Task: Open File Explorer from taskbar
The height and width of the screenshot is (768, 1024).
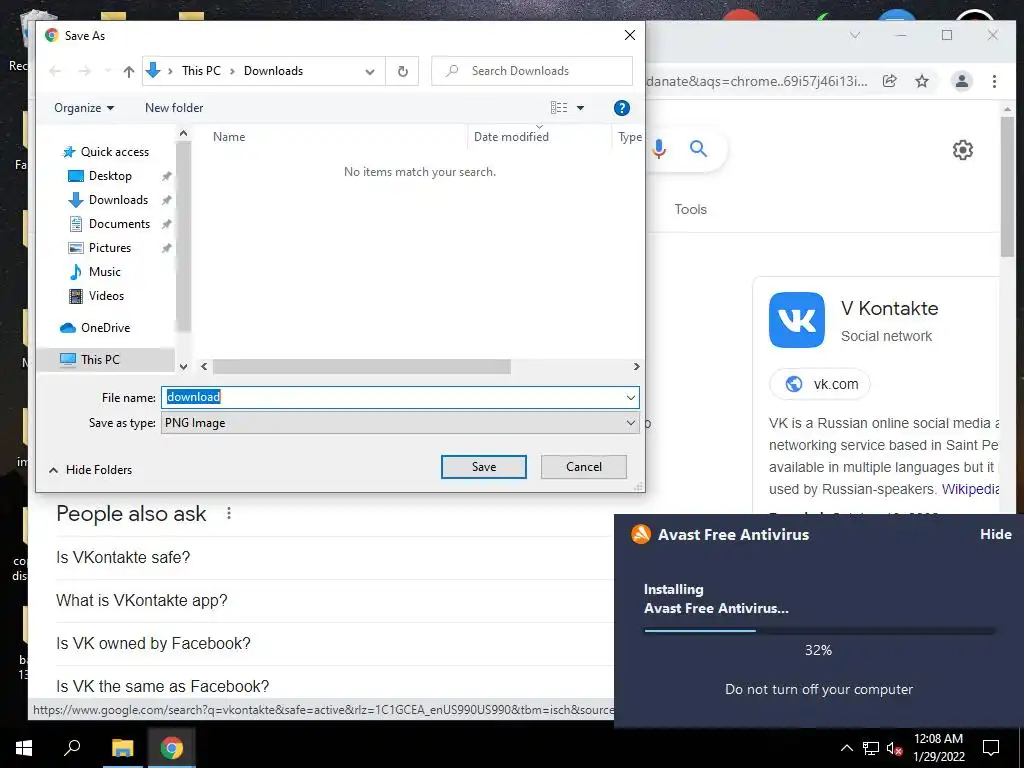Action: (x=122, y=748)
